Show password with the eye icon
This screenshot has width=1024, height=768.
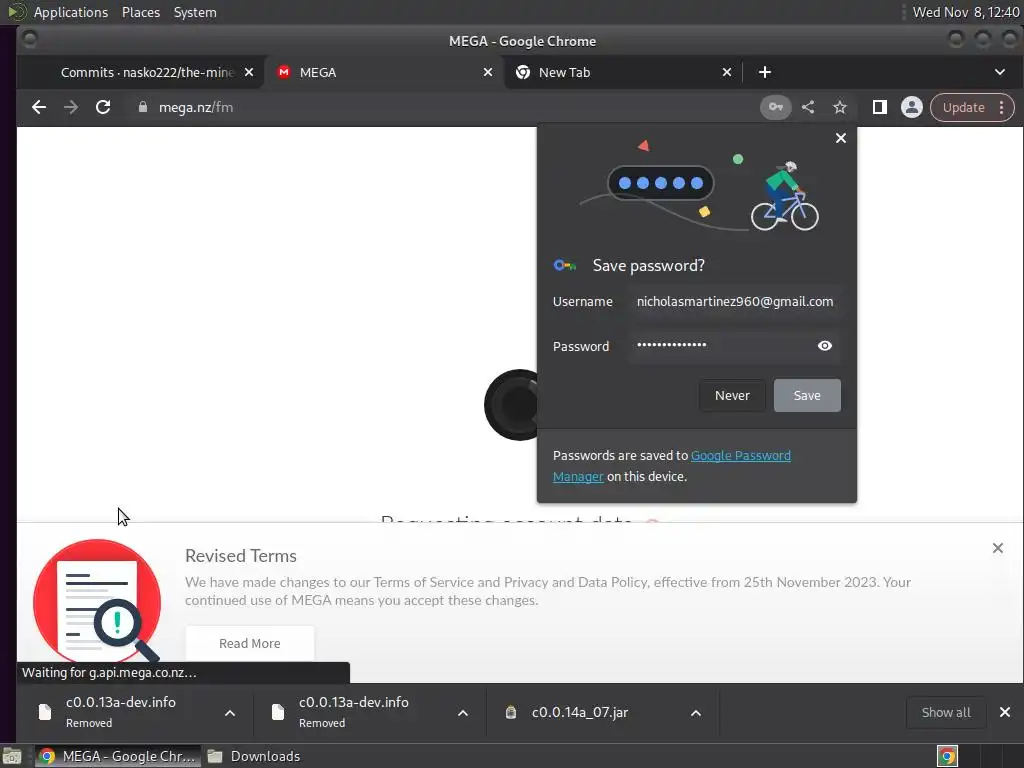point(825,345)
